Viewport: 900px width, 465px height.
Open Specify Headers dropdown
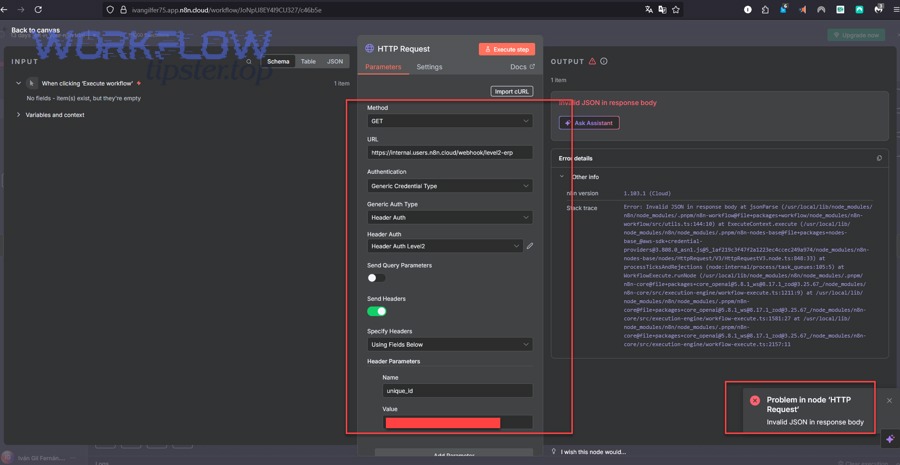point(449,344)
